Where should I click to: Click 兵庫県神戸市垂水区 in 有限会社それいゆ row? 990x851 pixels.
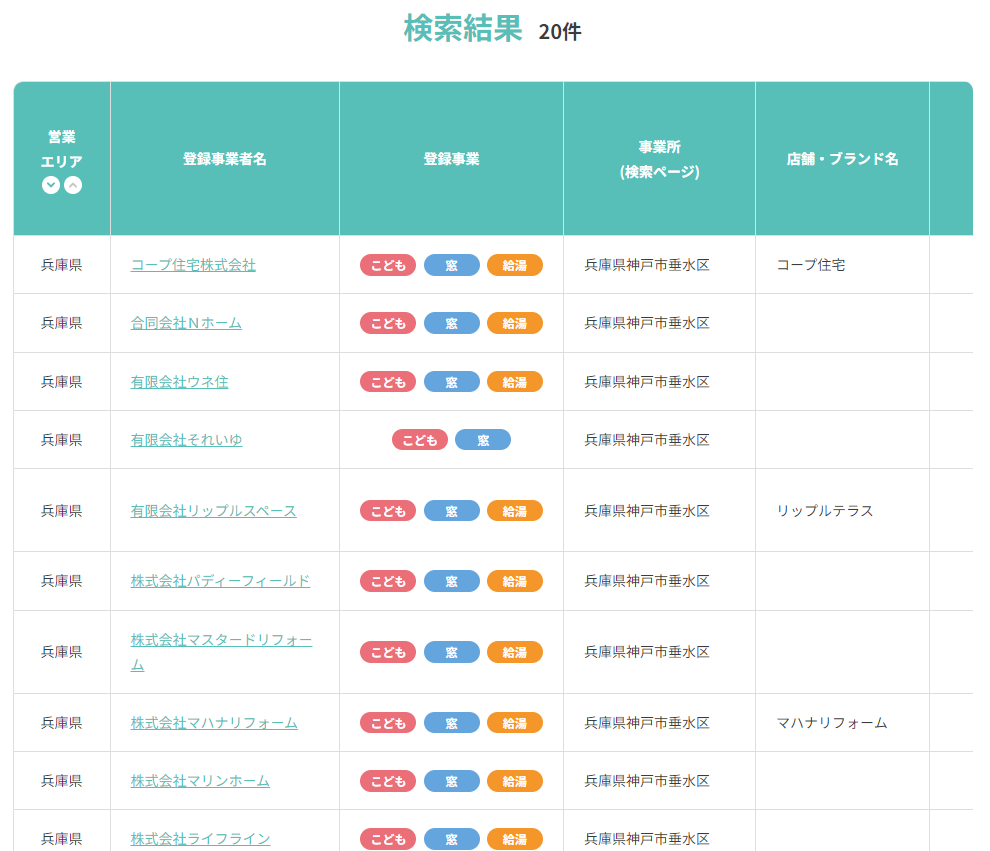click(x=647, y=440)
